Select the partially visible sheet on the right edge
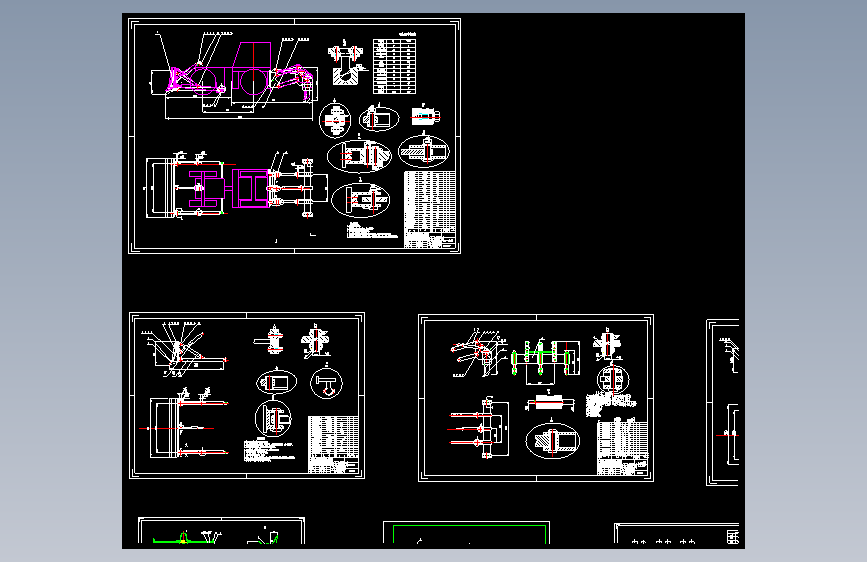The height and width of the screenshot is (562, 867). [722, 402]
